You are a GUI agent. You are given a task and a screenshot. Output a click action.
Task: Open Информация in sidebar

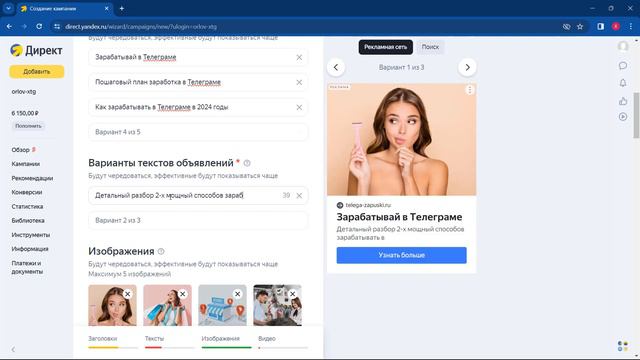coord(30,249)
